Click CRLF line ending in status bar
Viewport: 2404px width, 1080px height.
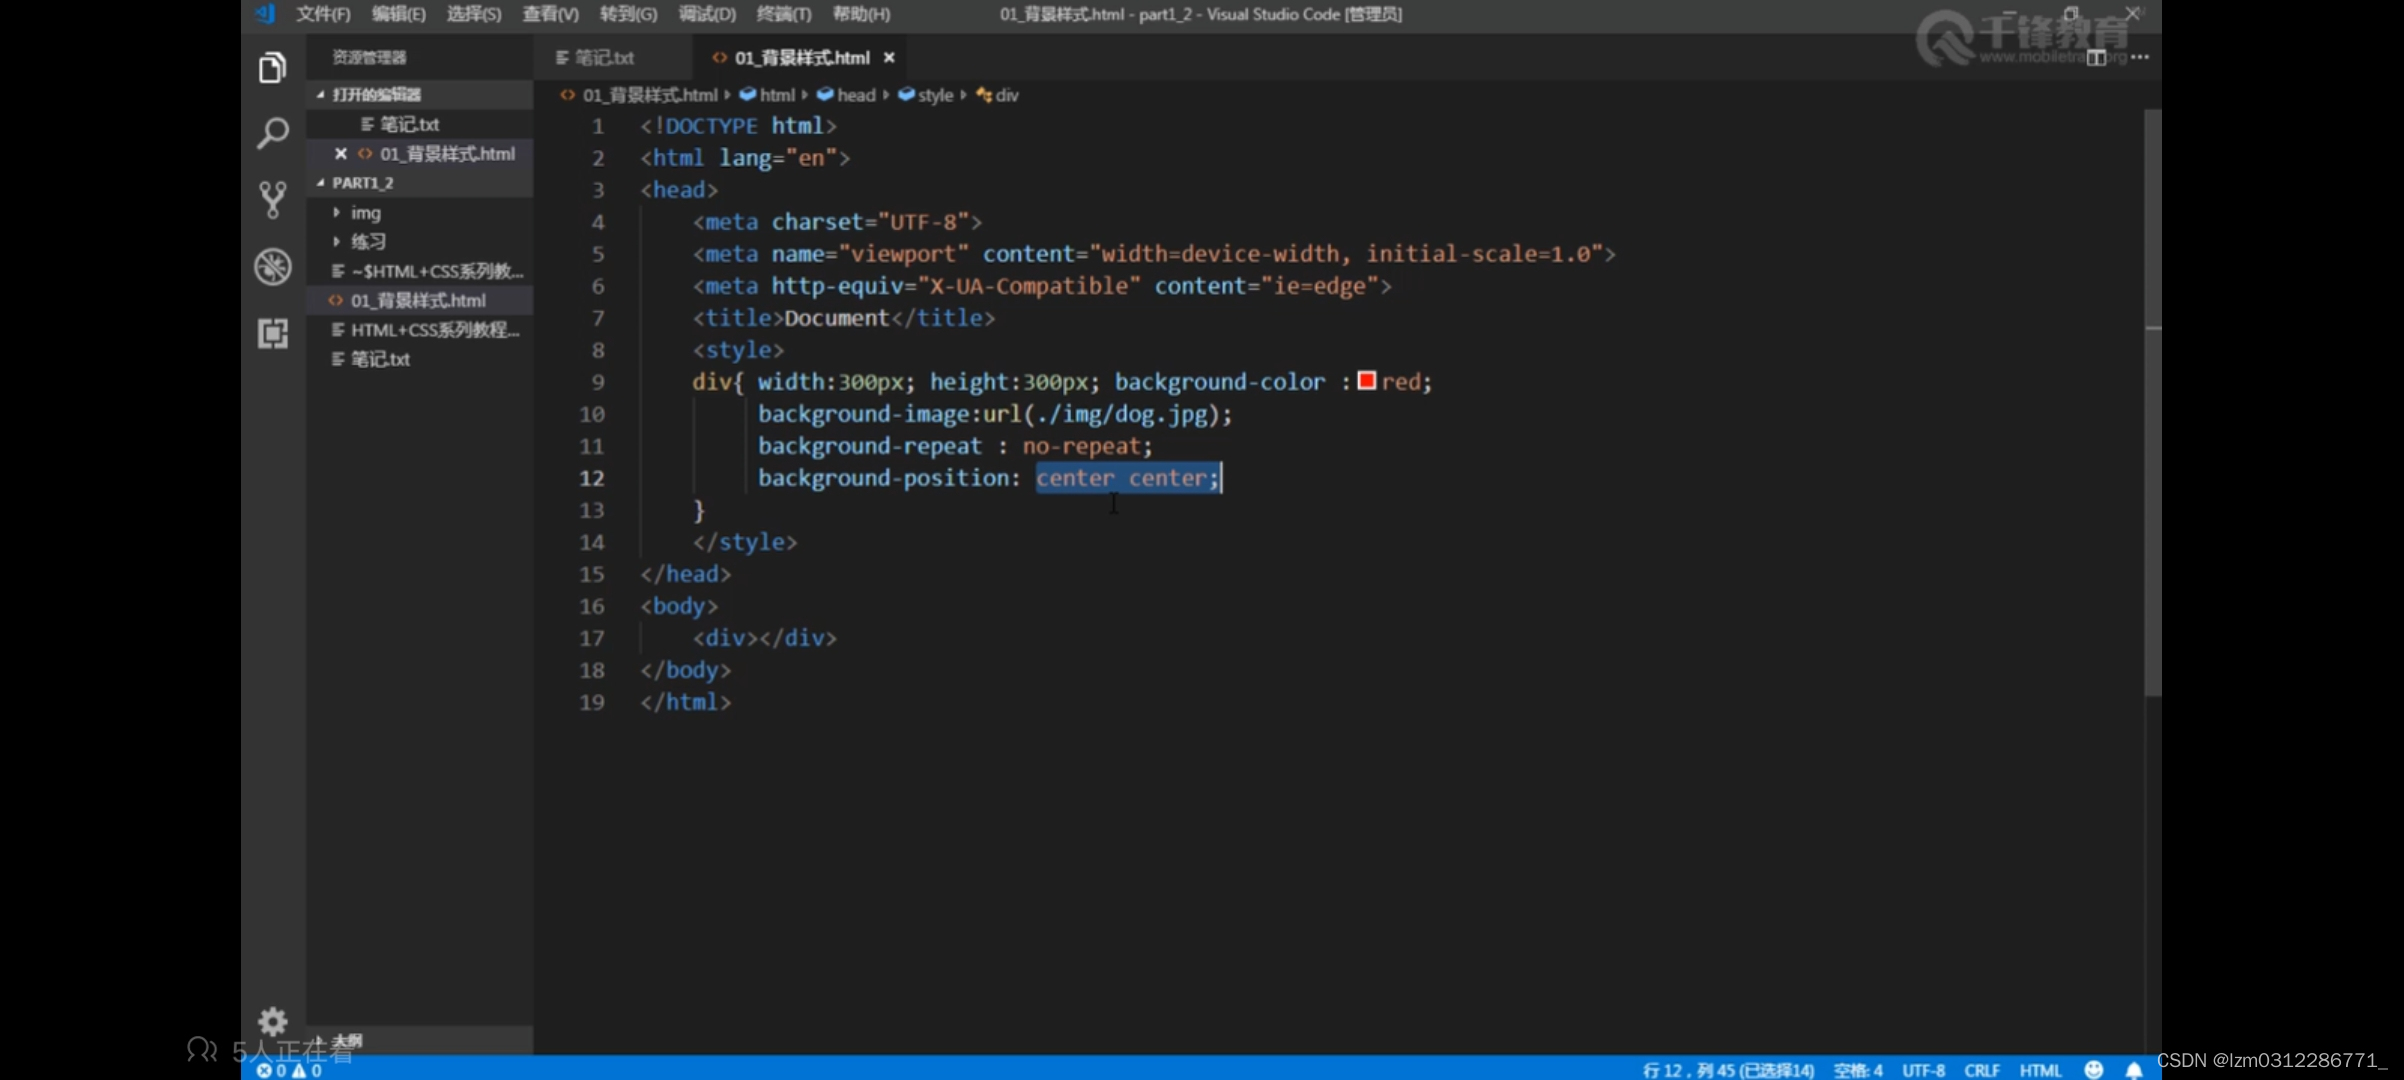(1981, 1070)
